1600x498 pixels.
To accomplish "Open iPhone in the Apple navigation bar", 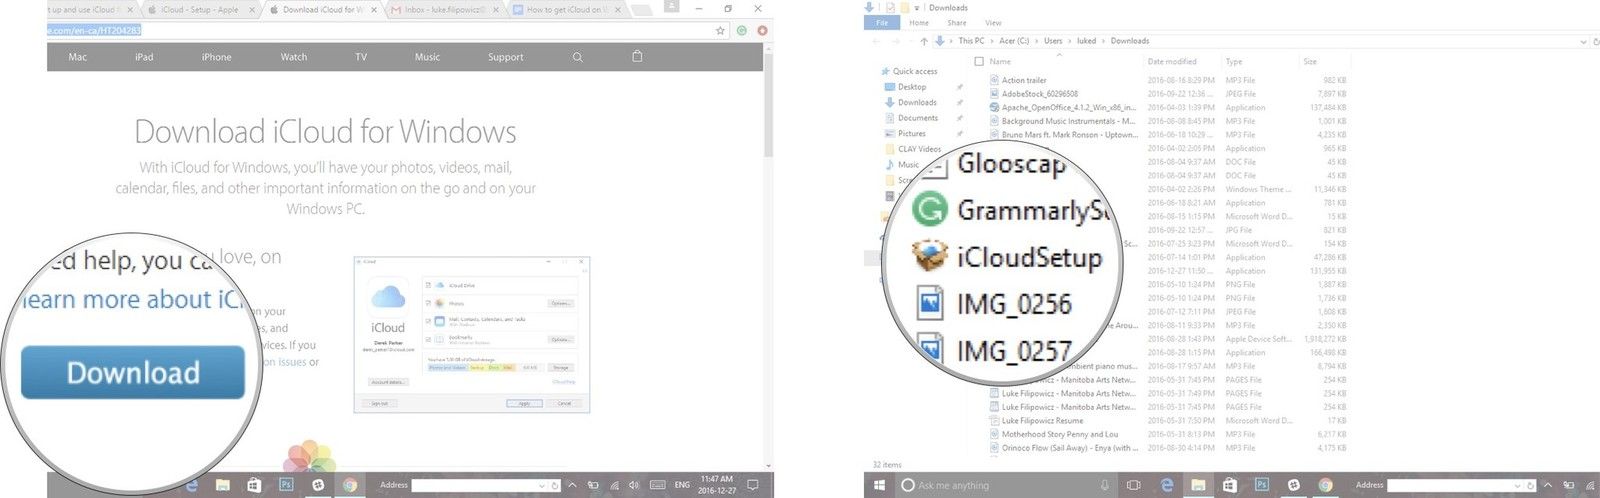I will point(216,57).
